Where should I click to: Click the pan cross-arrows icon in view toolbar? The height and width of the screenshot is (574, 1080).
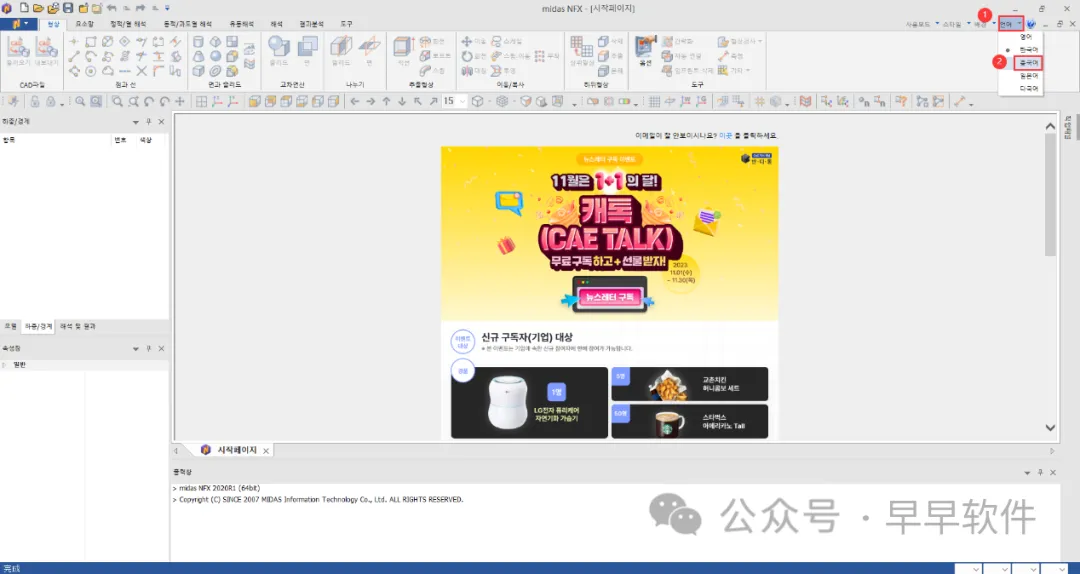click(x=180, y=101)
